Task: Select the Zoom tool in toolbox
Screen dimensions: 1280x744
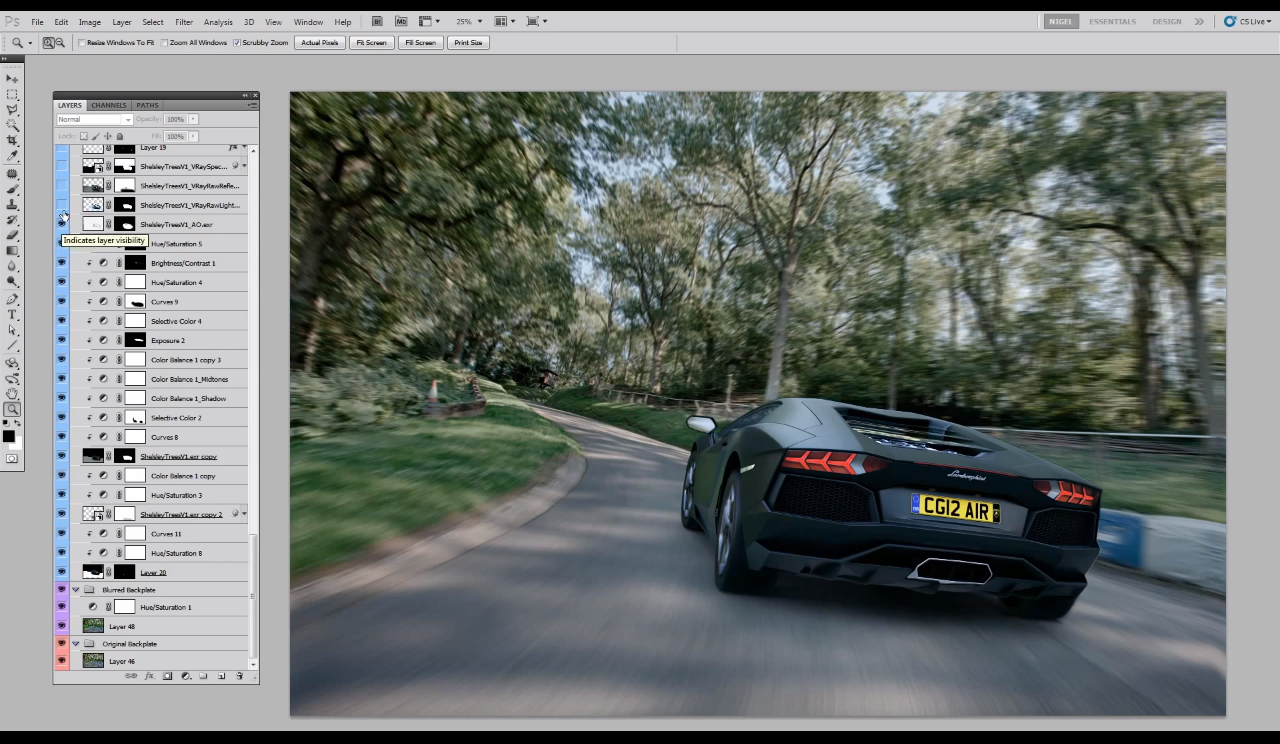Action: pyautogui.click(x=12, y=409)
